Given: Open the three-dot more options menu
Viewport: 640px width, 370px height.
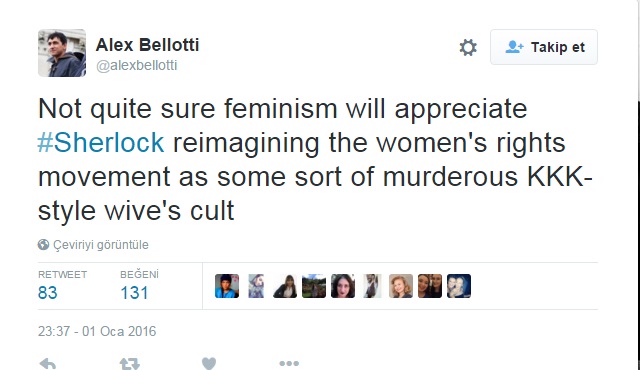Looking at the screenshot, I should pyautogui.click(x=289, y=363).
